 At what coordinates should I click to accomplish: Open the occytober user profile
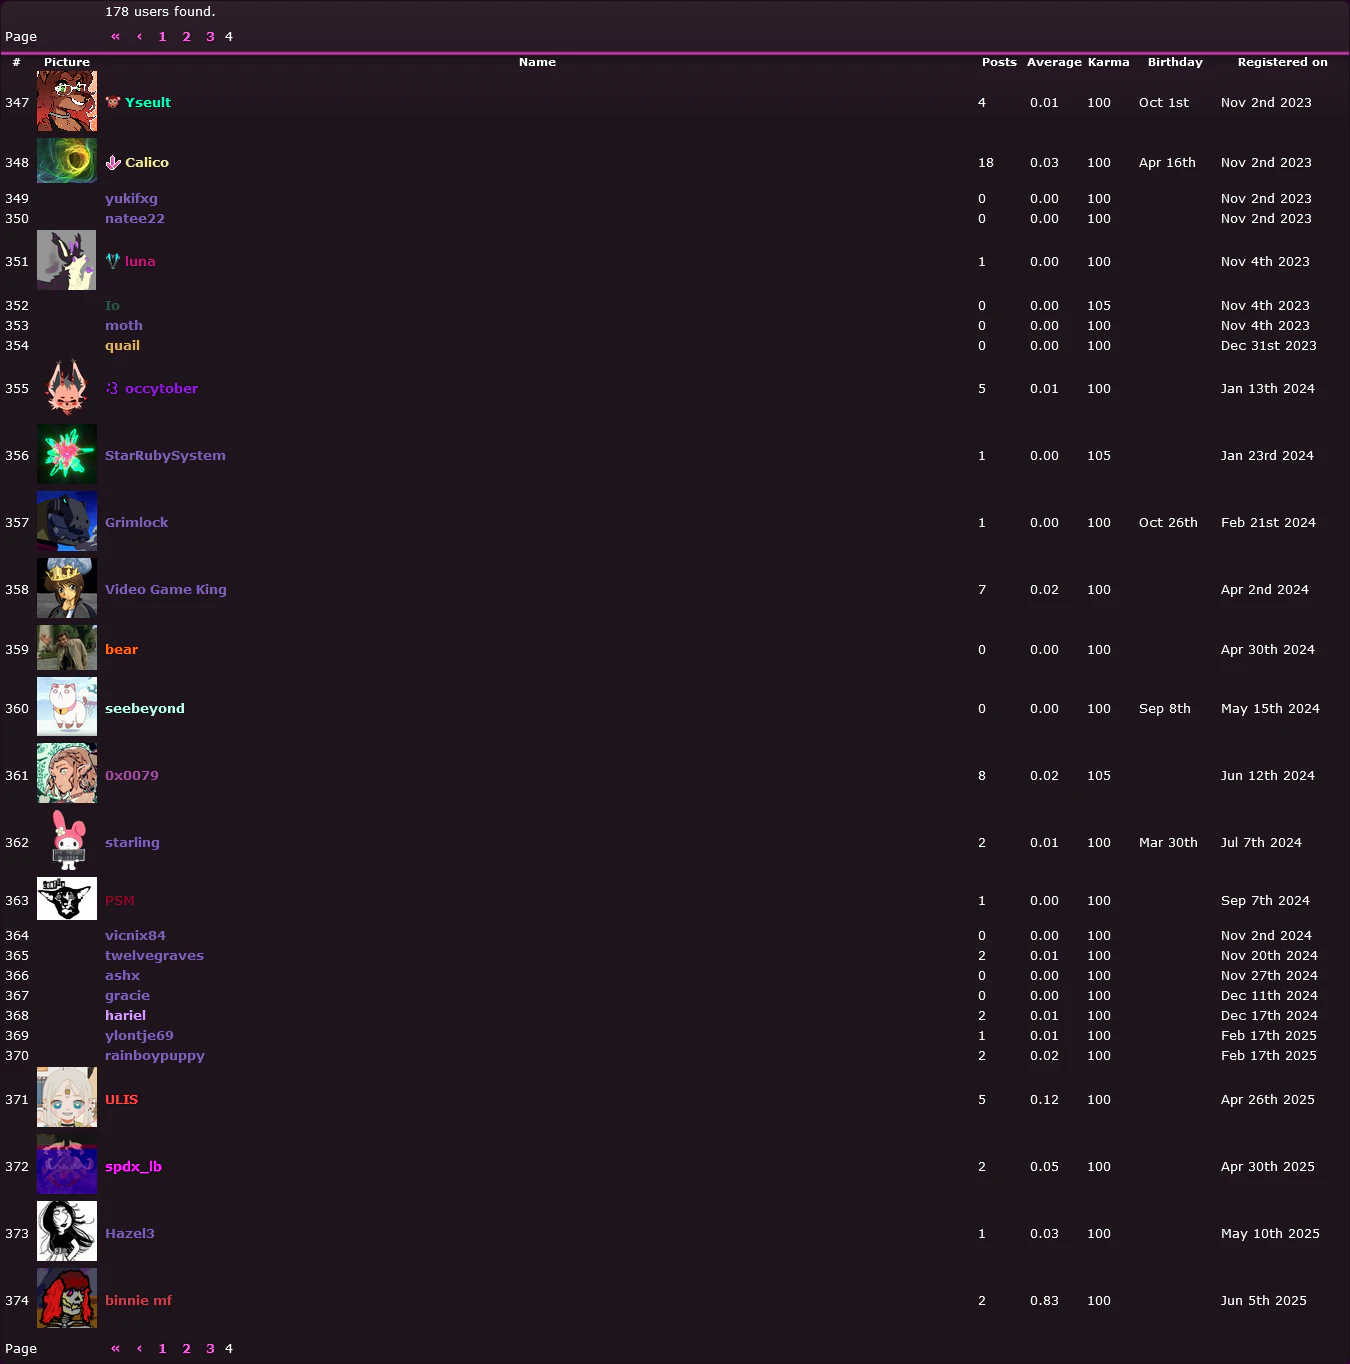pos(161,389)
